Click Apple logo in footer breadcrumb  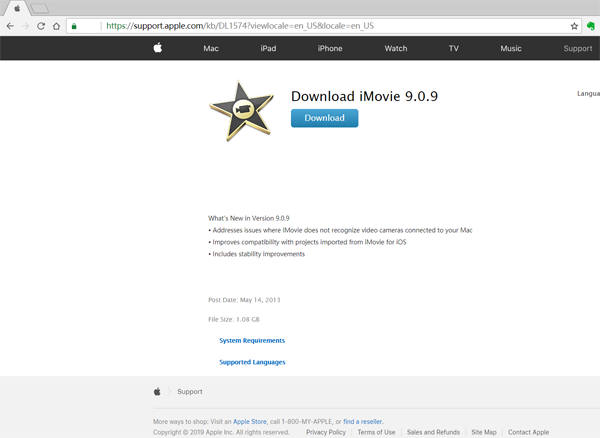click(157, 392)
